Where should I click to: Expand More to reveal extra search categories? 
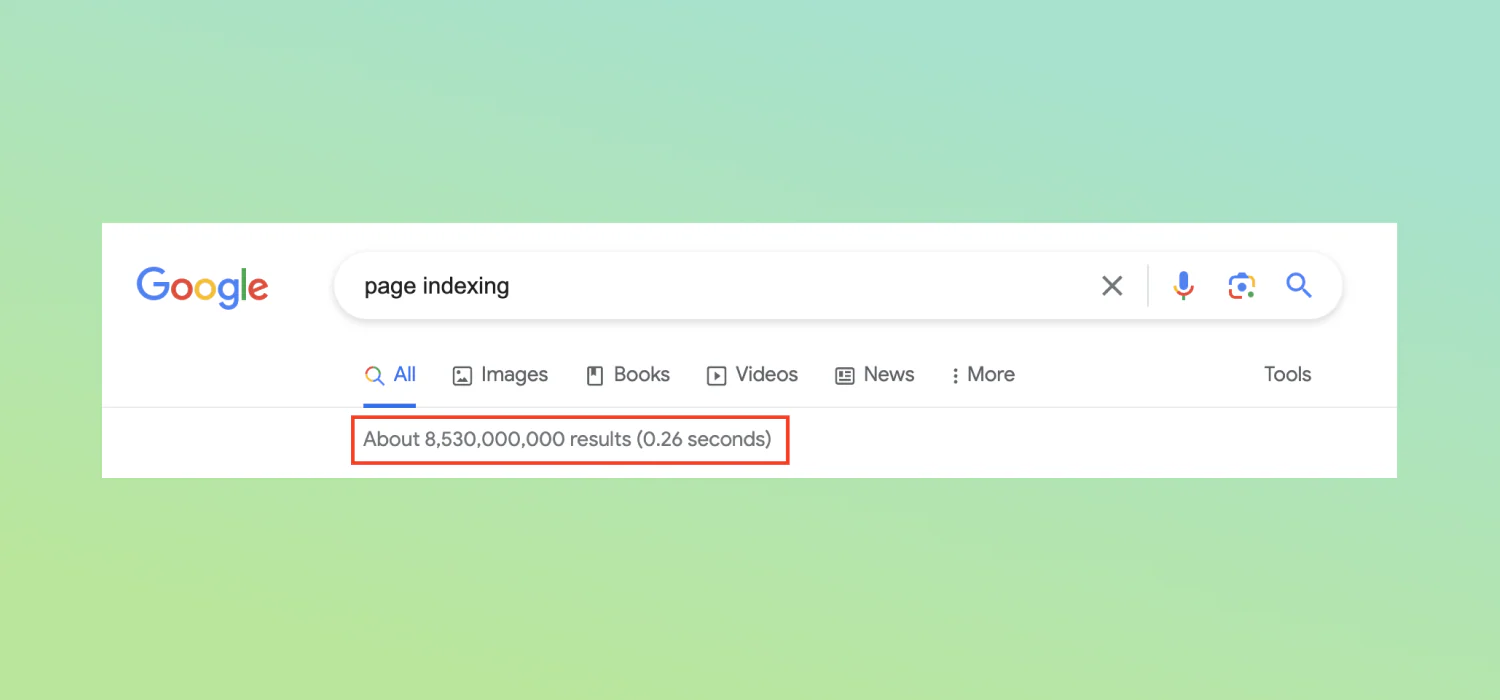(x=991, y=374)
